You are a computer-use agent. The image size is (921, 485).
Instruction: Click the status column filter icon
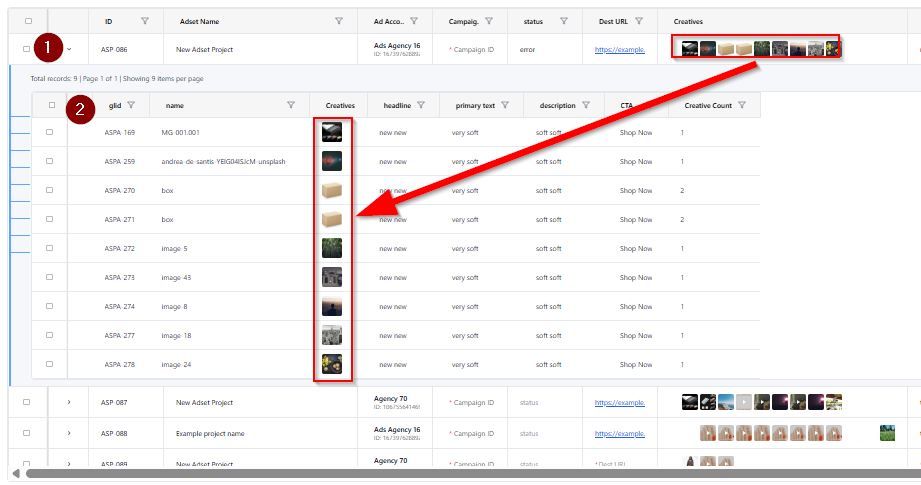563,21
